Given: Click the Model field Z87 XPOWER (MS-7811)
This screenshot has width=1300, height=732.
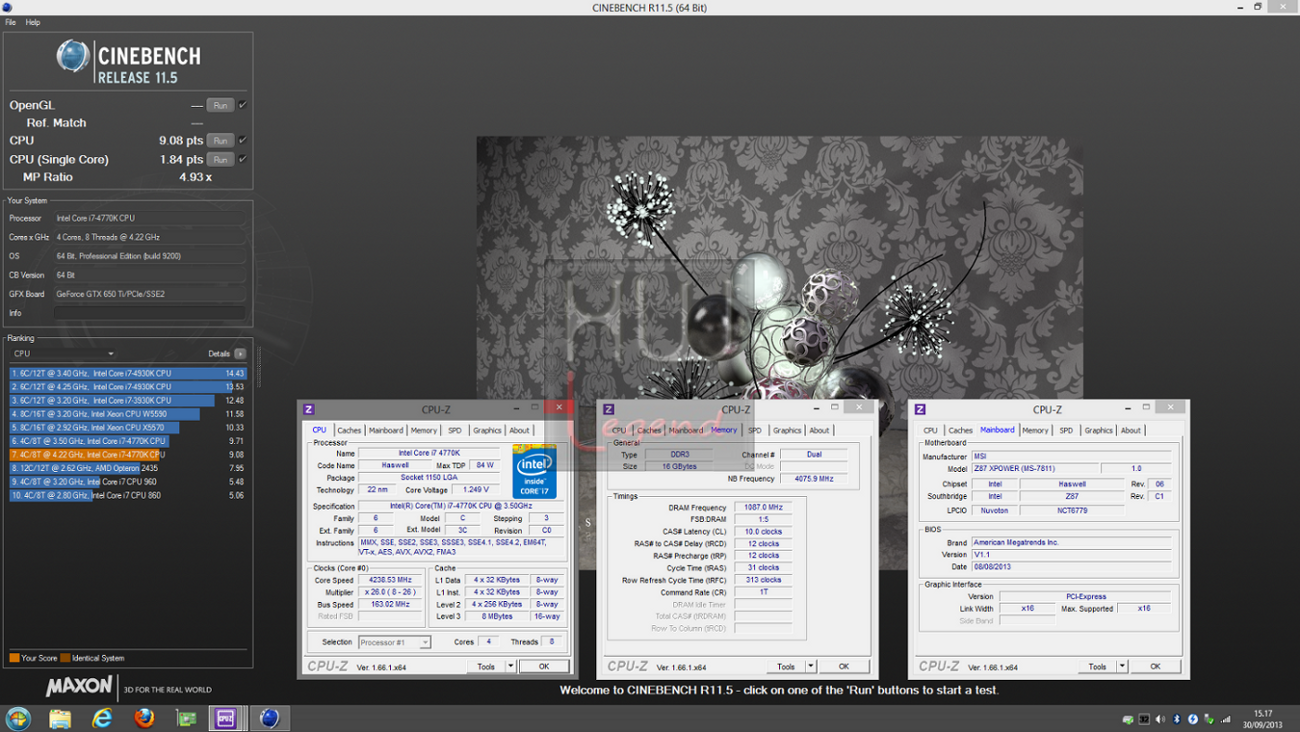Looking at the screenshot, I should coord(1034,468).
